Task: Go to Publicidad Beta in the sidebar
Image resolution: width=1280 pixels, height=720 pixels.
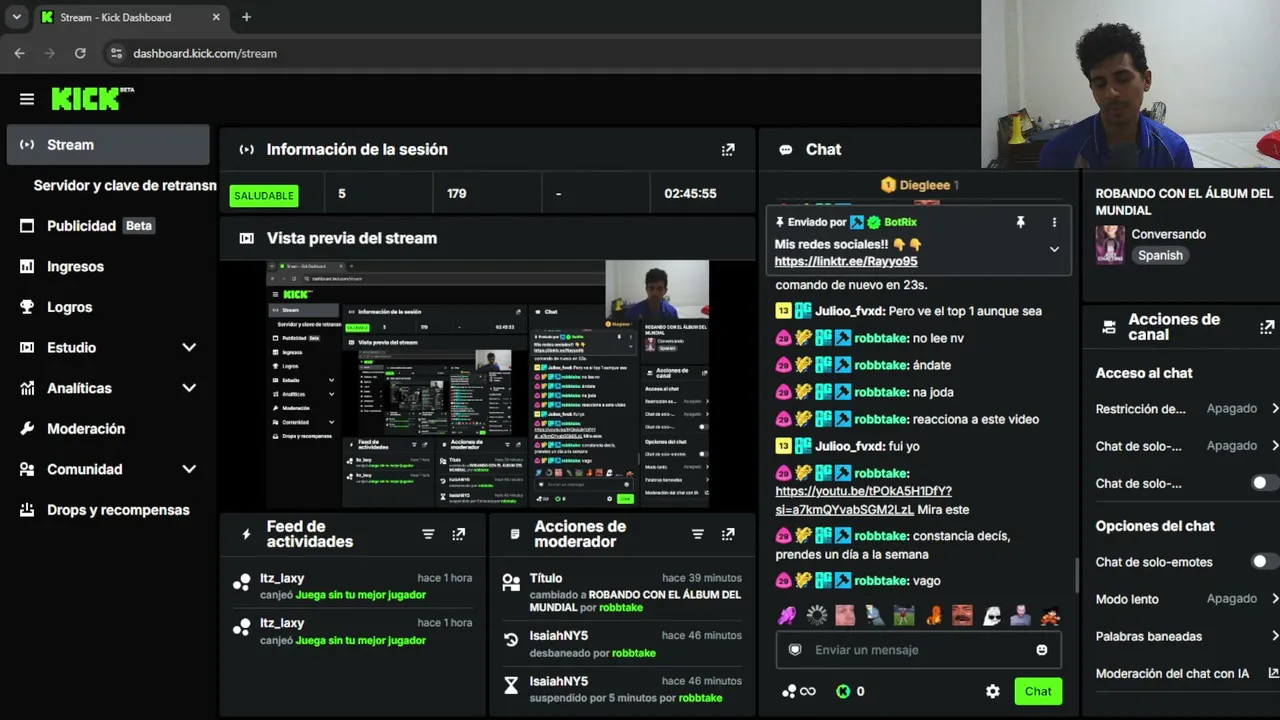Action: tap(108, 226)
